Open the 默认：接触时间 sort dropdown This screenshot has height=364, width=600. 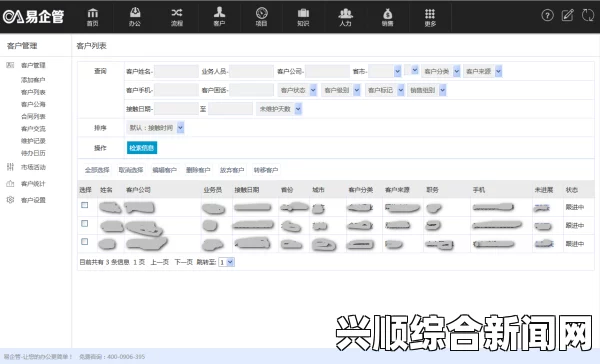pyautogui.click(x=155, y=128)
